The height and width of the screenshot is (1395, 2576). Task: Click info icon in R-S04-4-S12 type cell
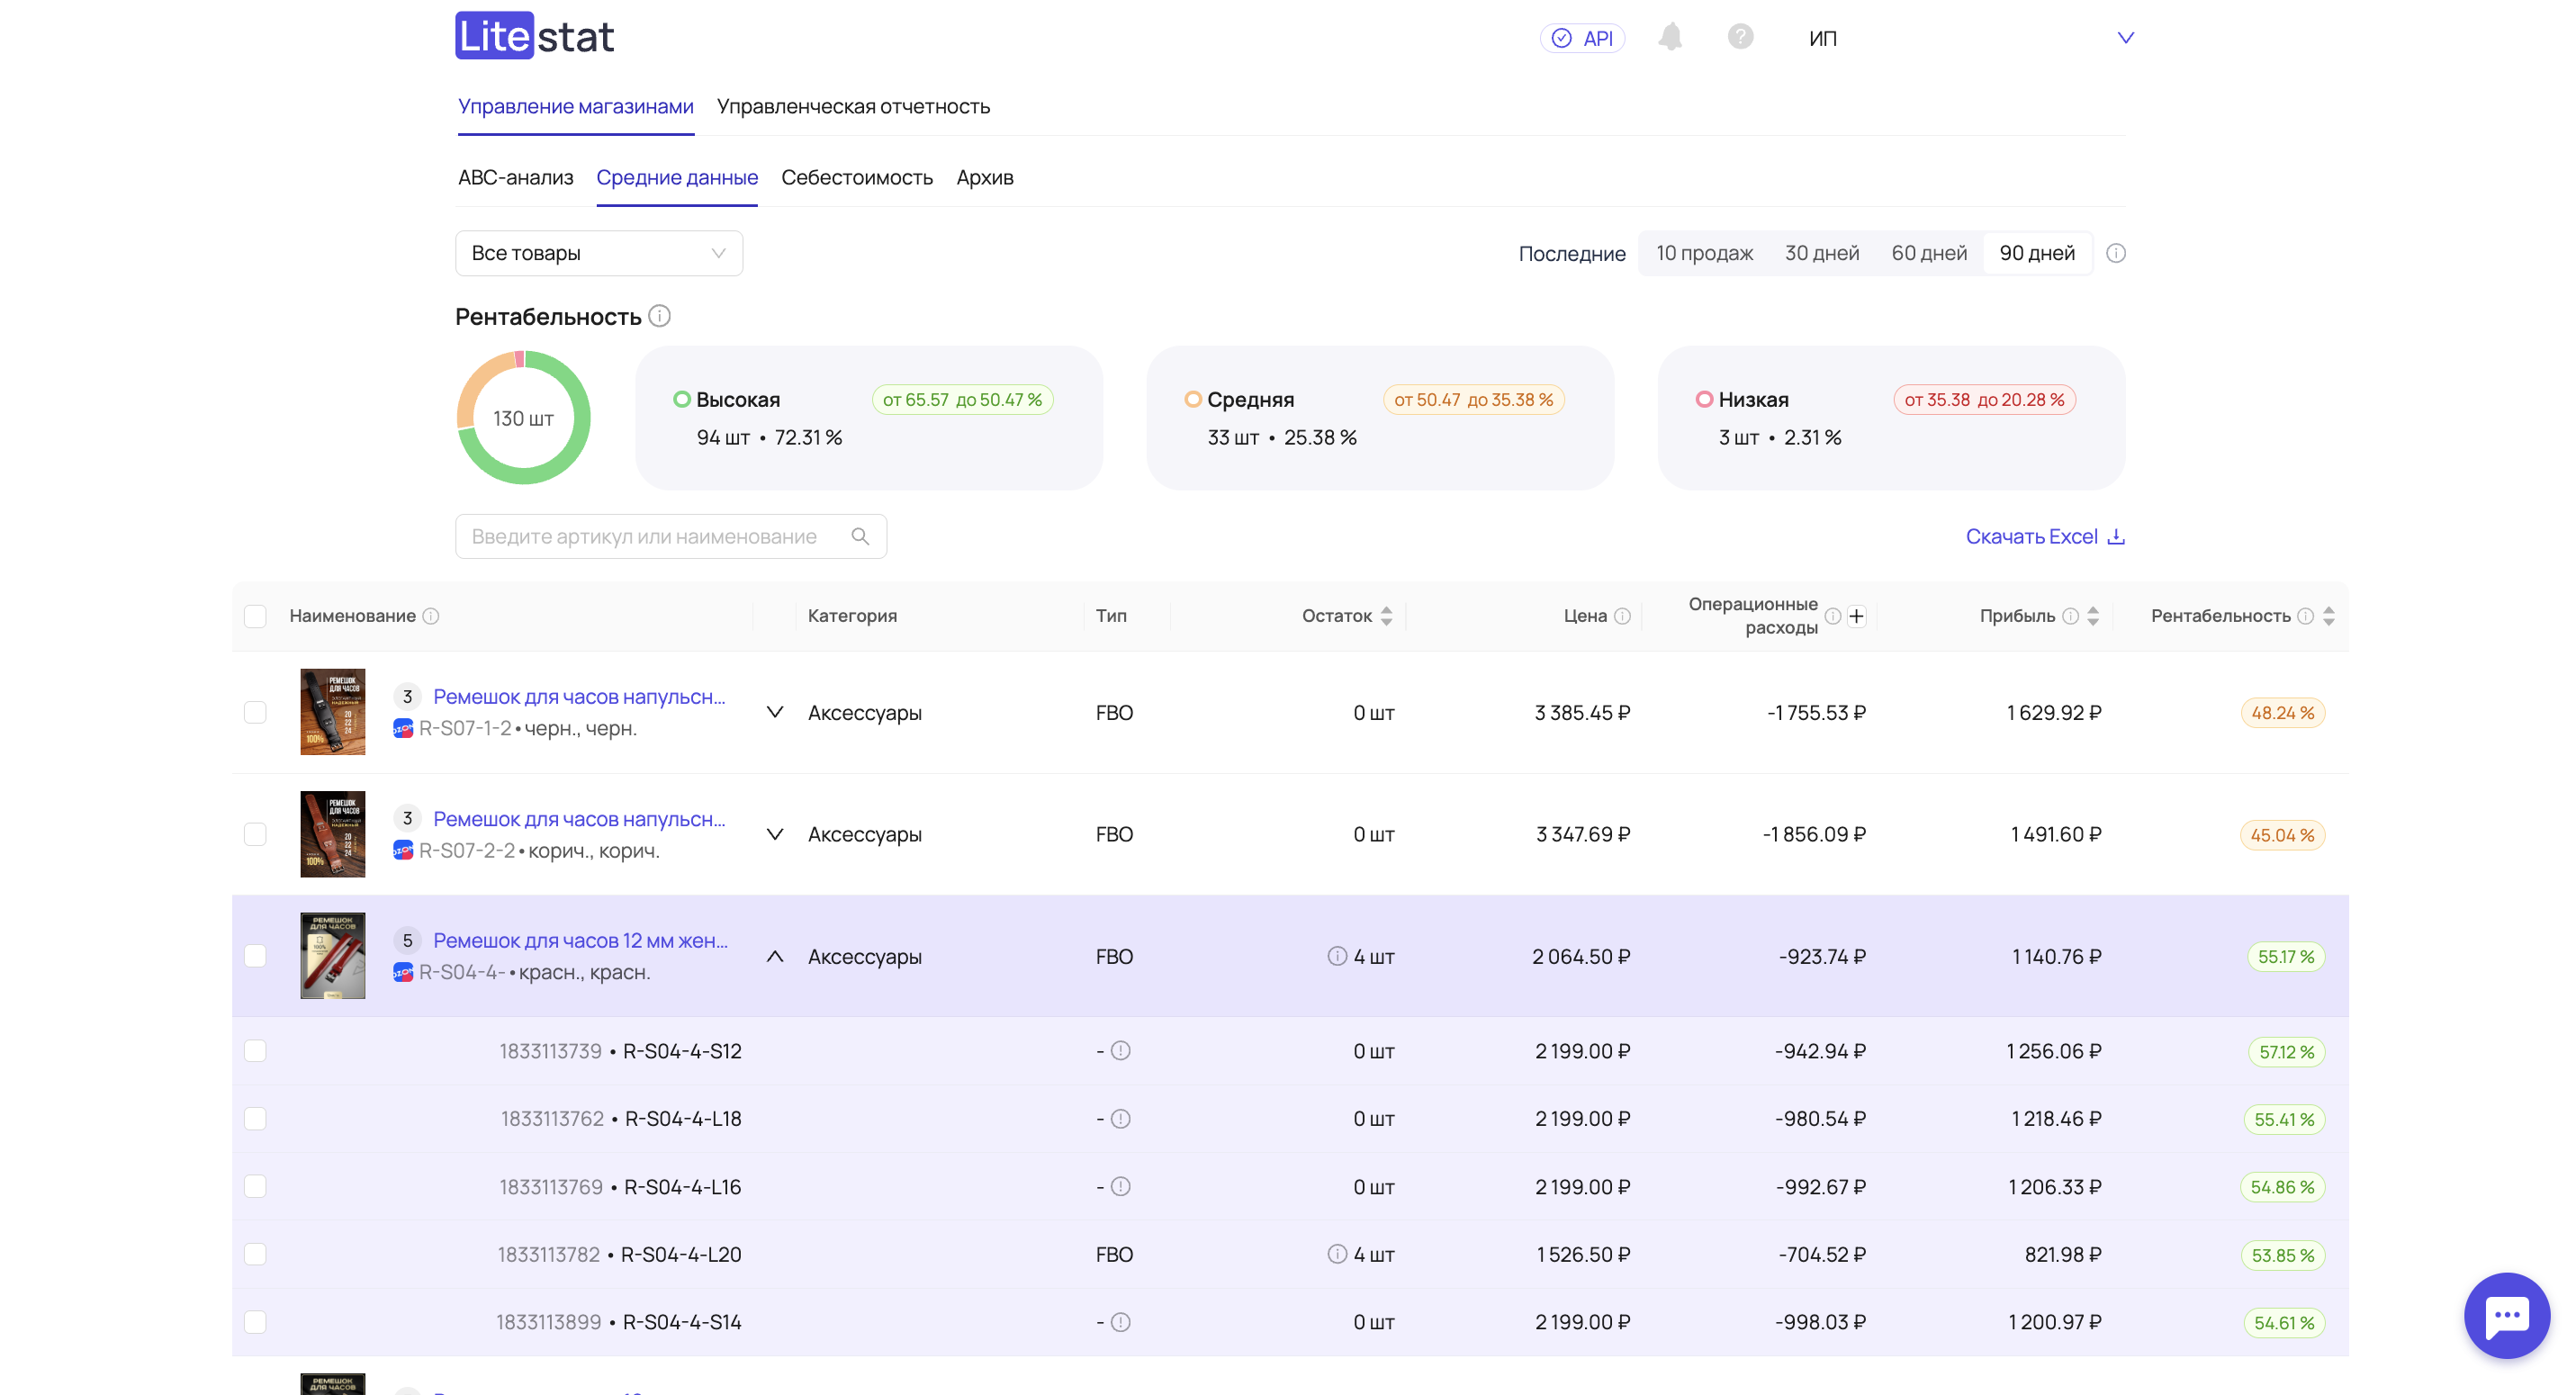click(1120, 1051)
